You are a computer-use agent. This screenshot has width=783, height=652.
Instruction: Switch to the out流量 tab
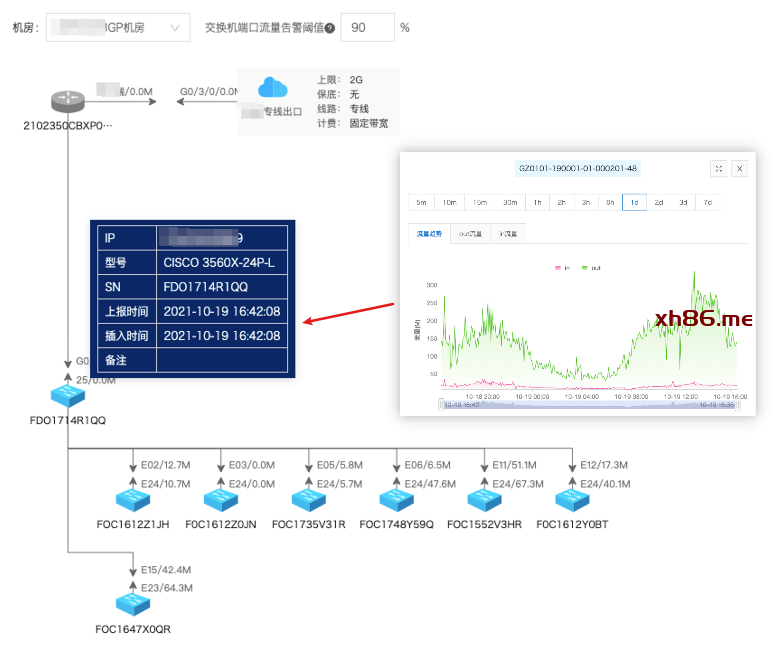(x=470, y=234)
